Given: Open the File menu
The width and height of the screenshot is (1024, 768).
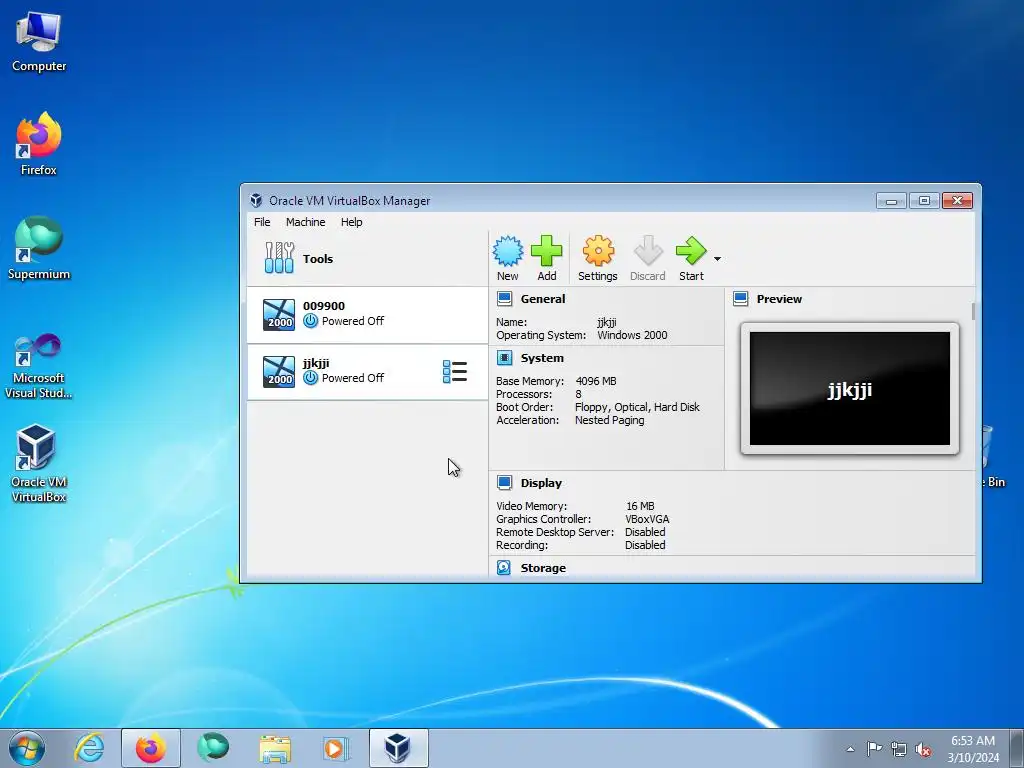Looking at the screenshot, I should pos(262,222).
